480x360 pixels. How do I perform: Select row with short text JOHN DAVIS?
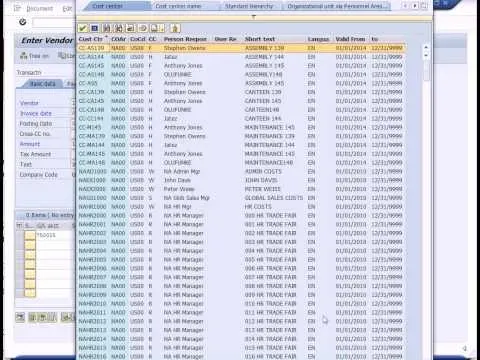241,180
